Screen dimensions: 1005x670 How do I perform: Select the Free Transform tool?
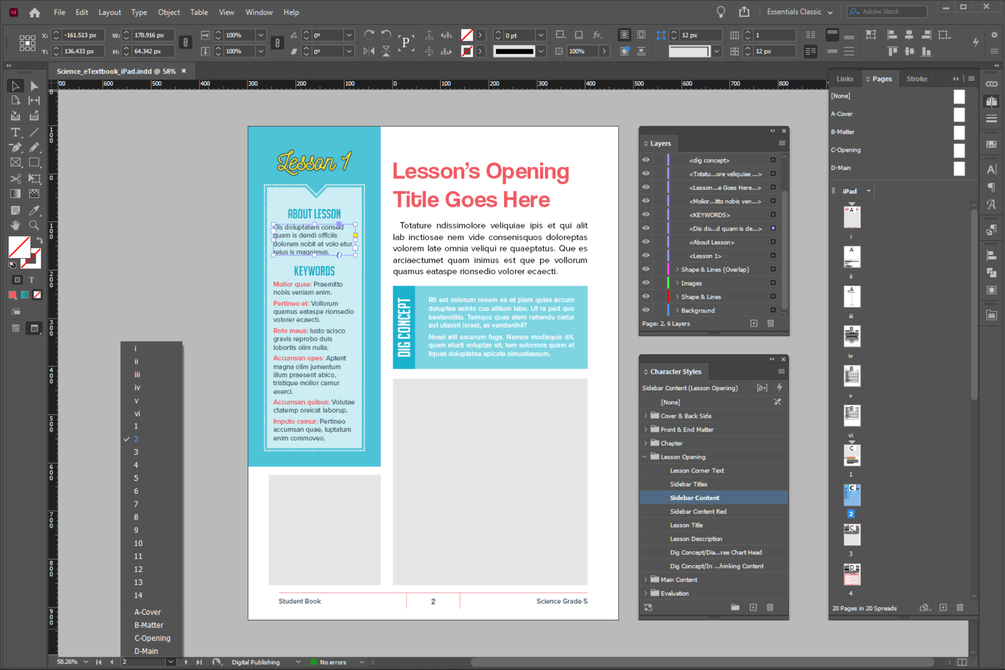tap(34, 179)
